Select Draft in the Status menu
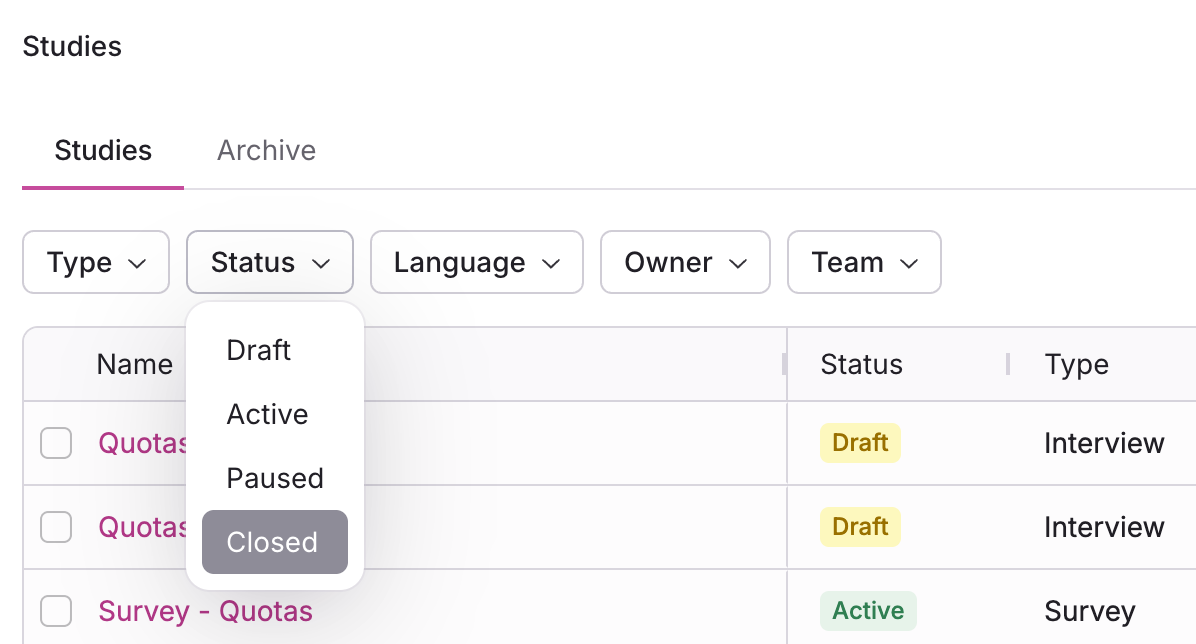This screenshot has height=644, width=1196. 259,350
